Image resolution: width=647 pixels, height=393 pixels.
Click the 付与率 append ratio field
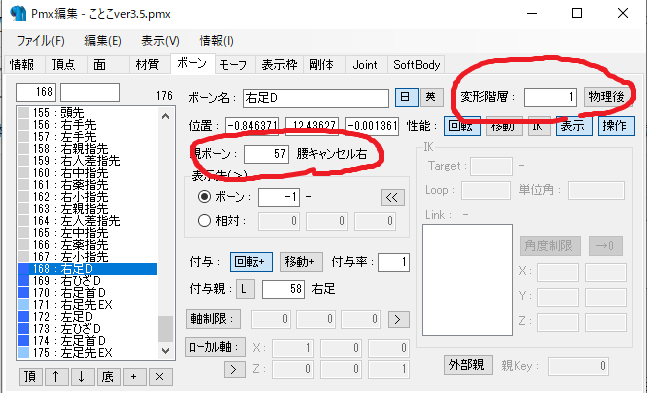click(x=394, y=262)
